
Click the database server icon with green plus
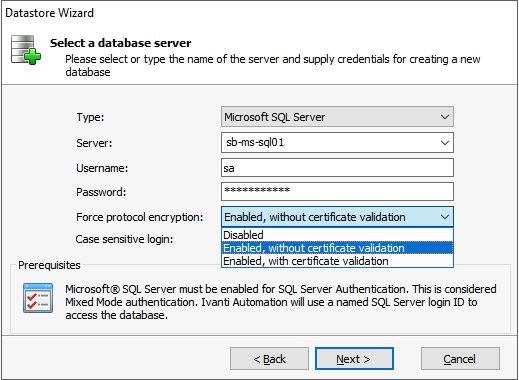(26, 50)
